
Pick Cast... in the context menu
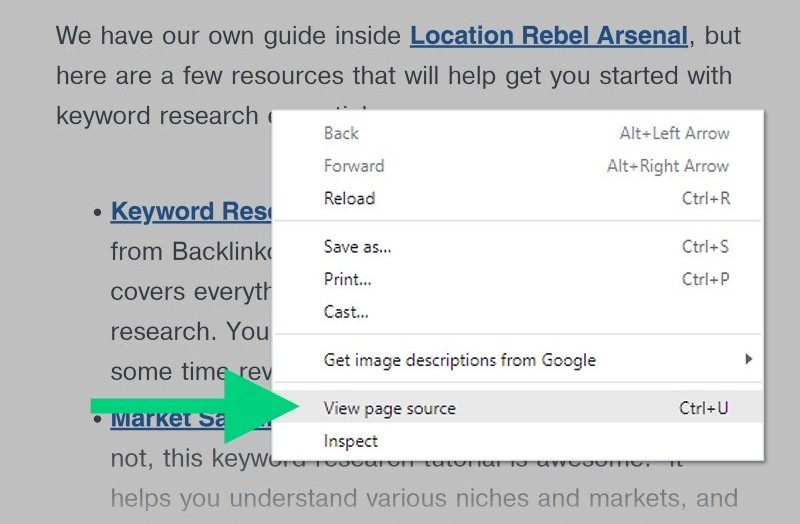(346, 312)
